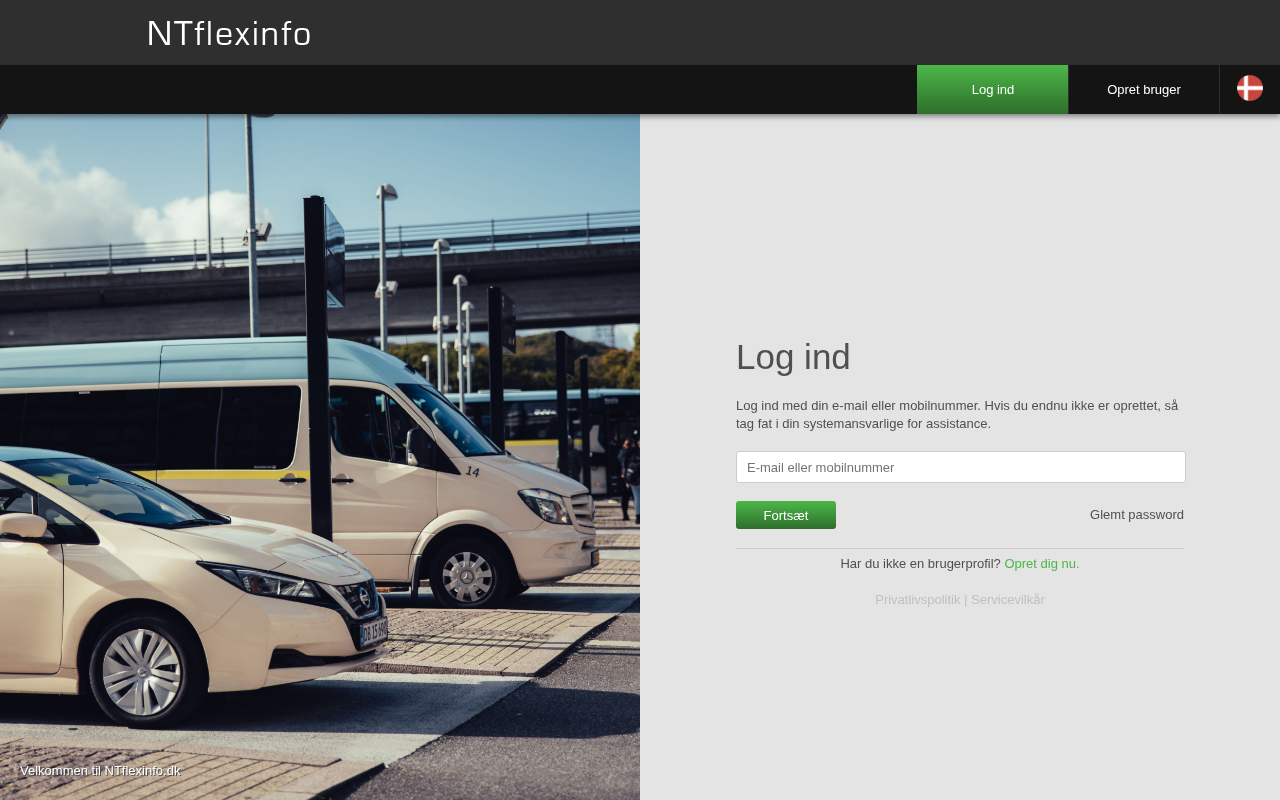Click the green Fortsæt button
This screenshot has width=1280, height=800.
(x=786, y=515)
